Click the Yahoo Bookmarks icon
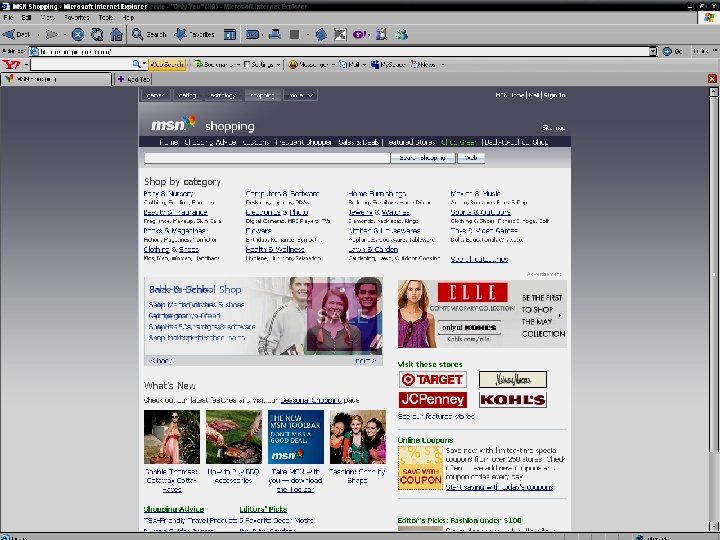 [x=199, y=64]
